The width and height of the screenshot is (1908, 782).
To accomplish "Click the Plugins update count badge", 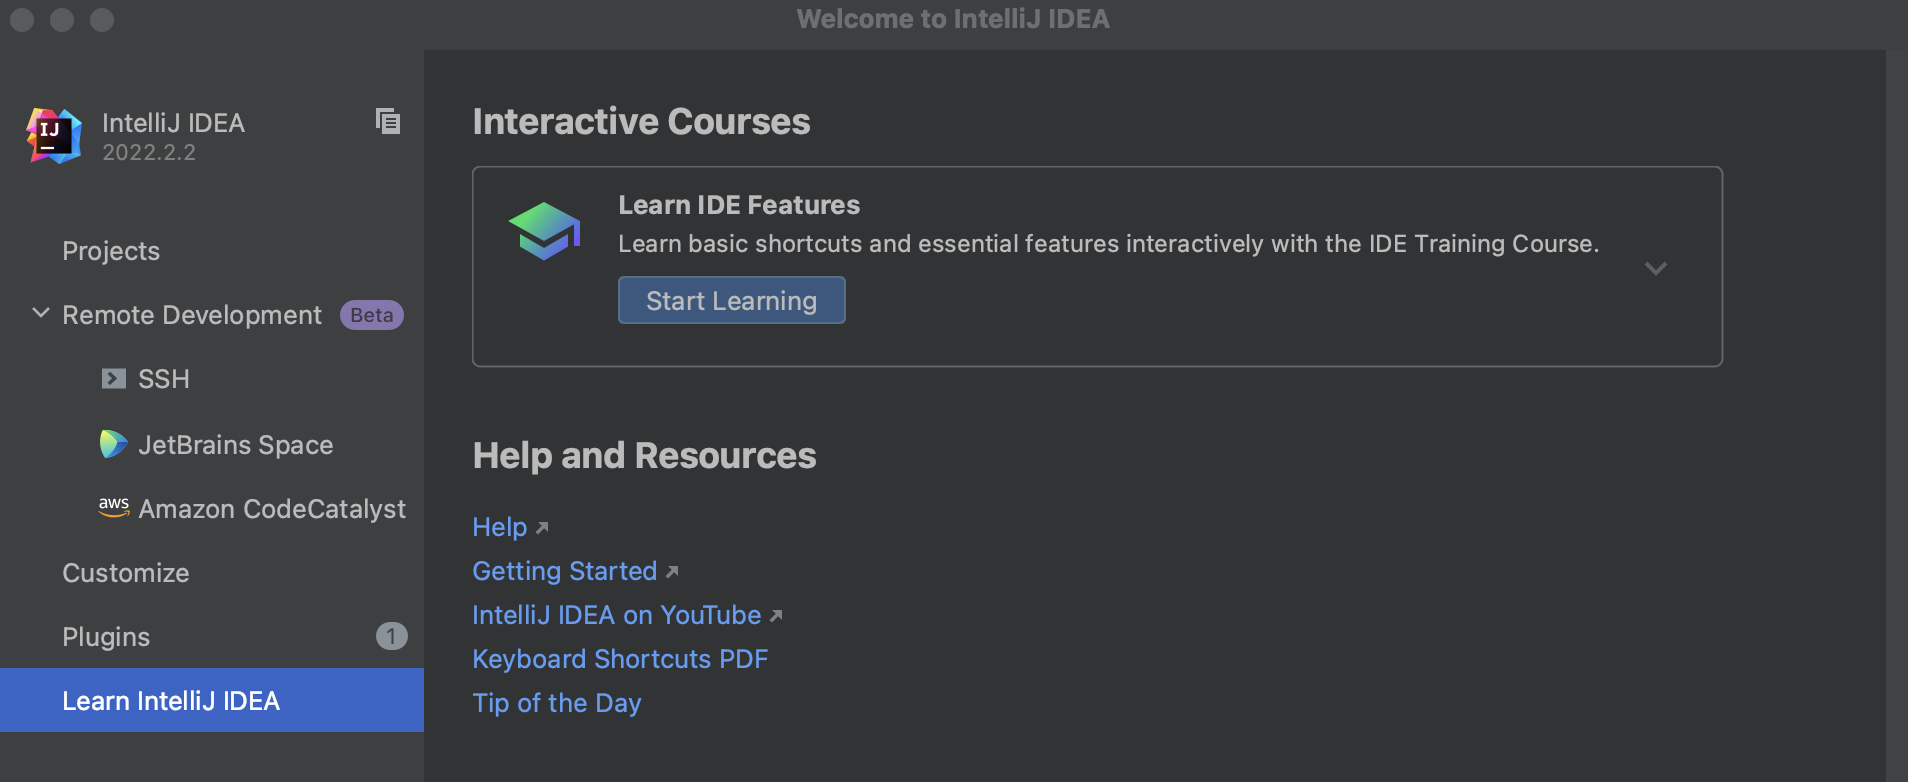I will pyautogui.click(x=391, y=636).
